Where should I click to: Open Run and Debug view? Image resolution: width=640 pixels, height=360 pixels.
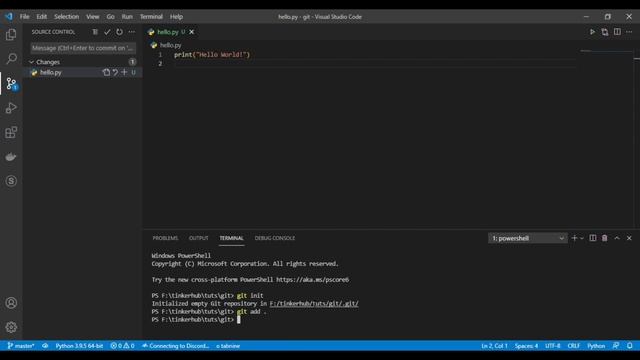coord(11,108)
